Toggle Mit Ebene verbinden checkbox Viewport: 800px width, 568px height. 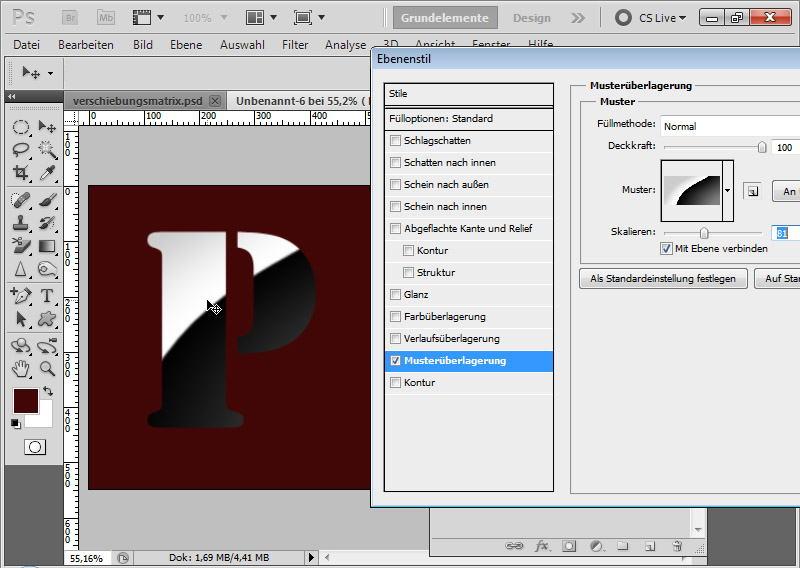tap(667, 248)
